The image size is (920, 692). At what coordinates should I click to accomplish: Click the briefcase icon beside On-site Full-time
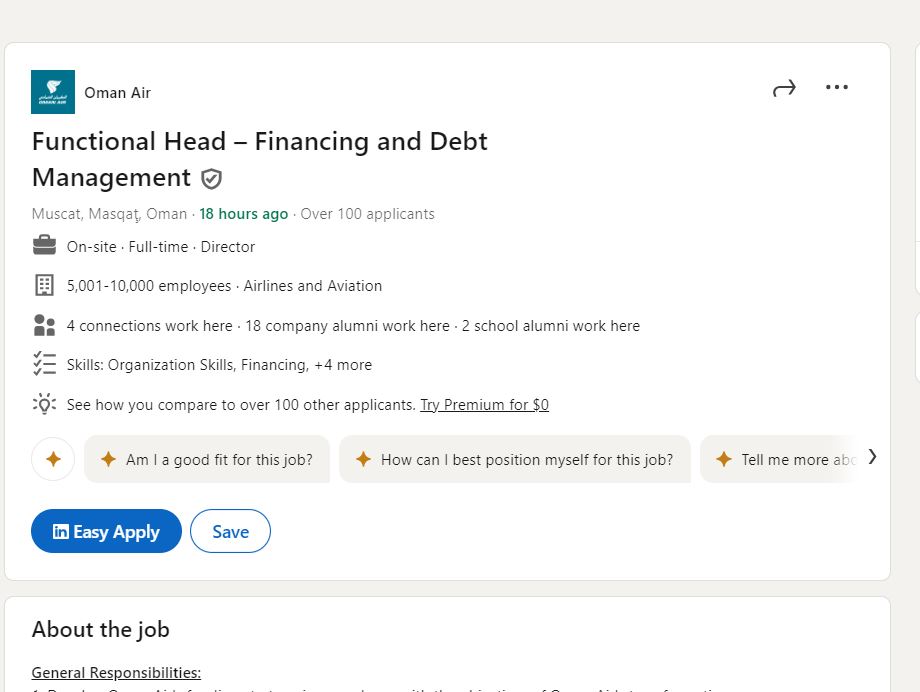(45, 245)
